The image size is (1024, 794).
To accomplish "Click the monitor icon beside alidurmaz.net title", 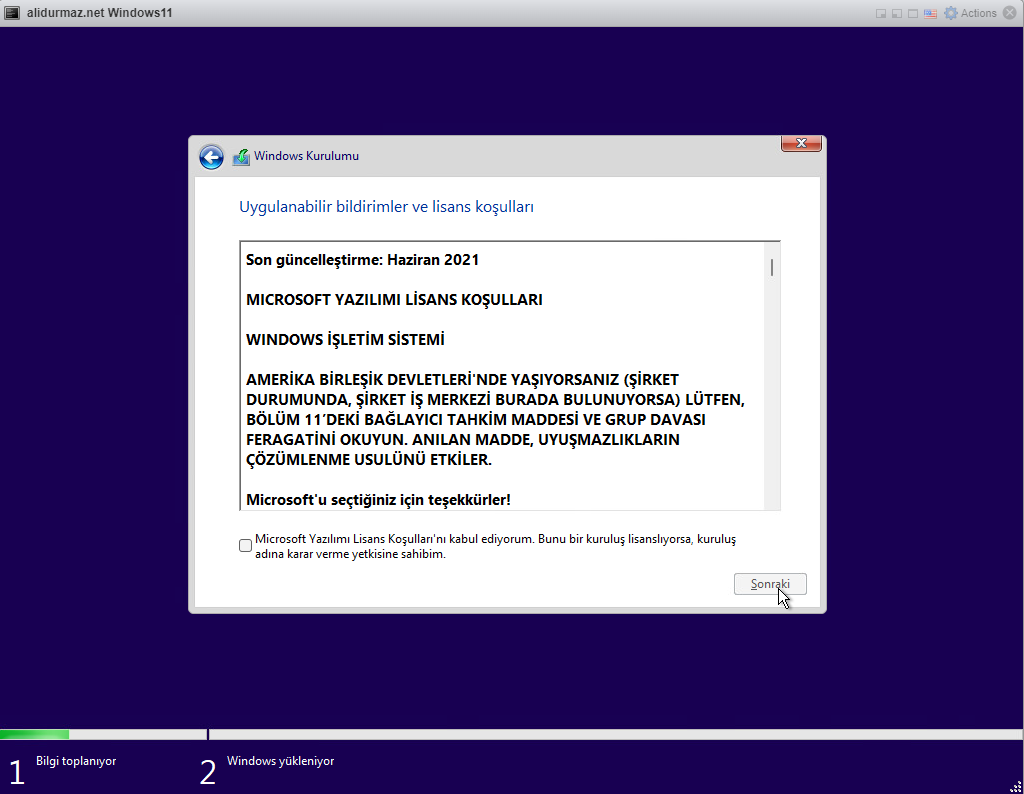I will [12, 12].
